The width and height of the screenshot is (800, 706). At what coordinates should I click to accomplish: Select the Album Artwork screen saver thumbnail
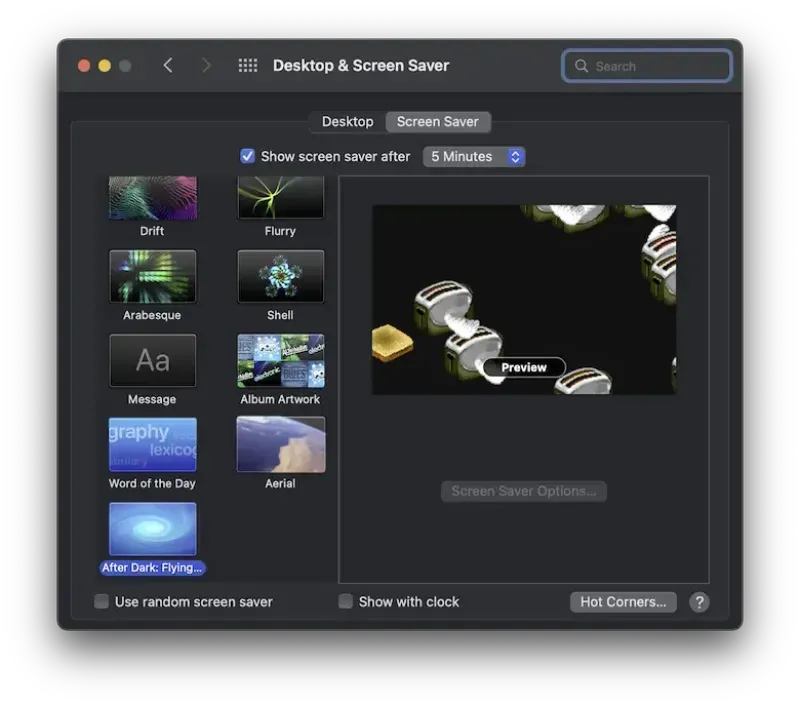[x=281, y=361]
